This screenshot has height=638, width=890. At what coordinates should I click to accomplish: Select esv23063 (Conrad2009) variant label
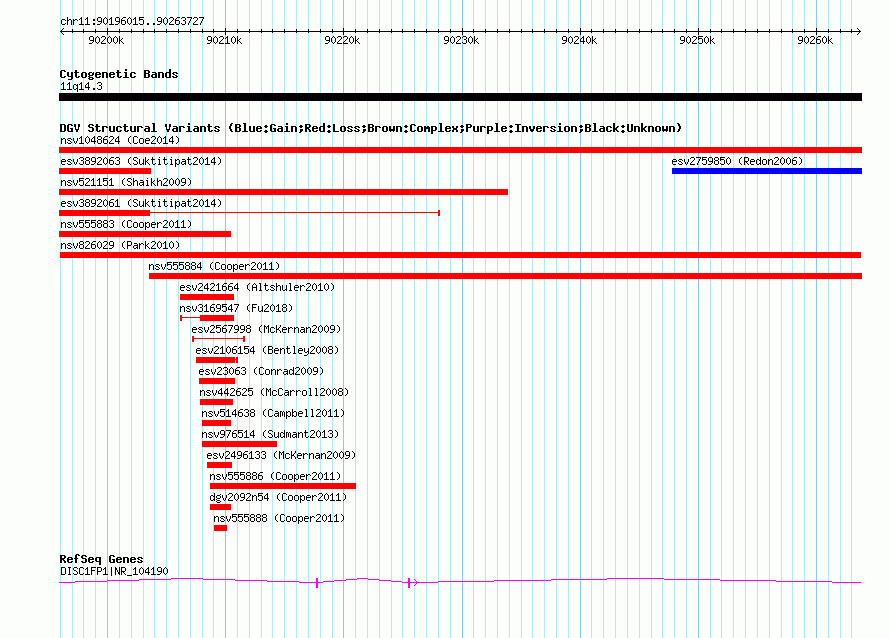click(261, 371)
